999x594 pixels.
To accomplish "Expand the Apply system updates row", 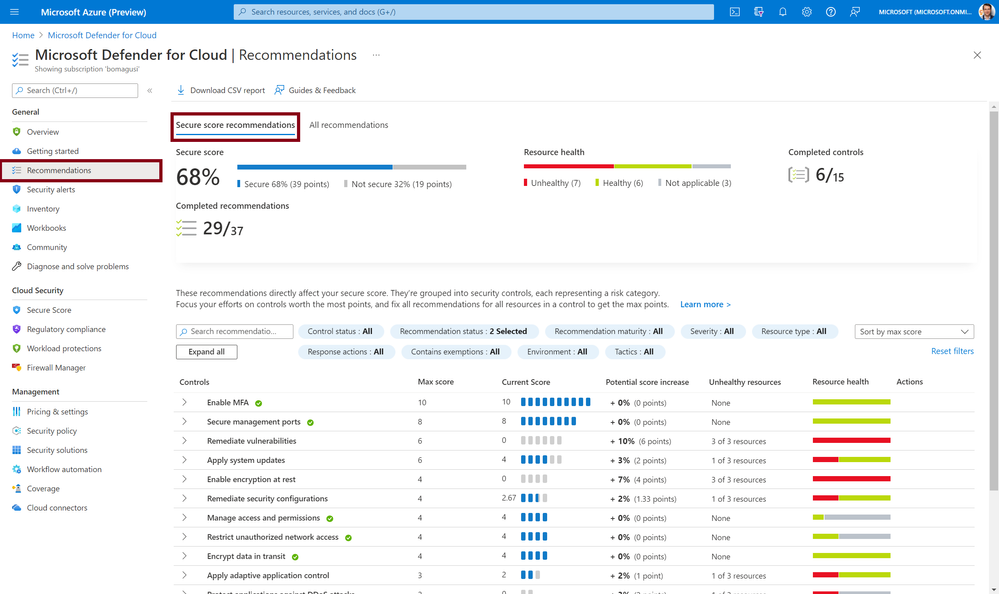I will tap(184, 460).
